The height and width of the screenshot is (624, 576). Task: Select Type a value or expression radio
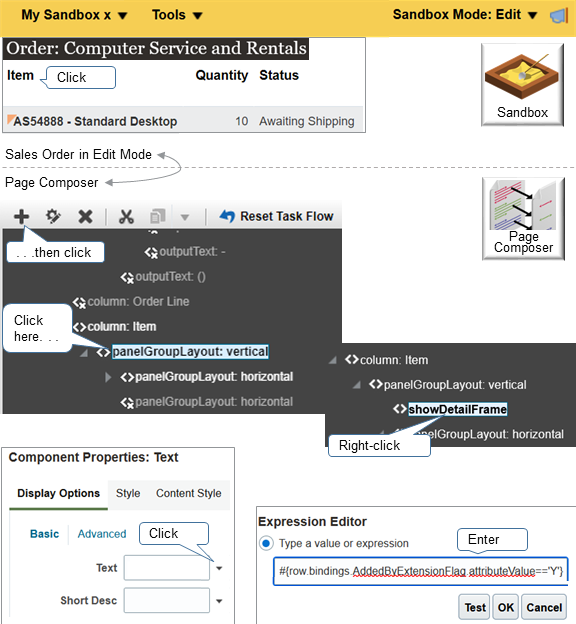coord(266,543)
